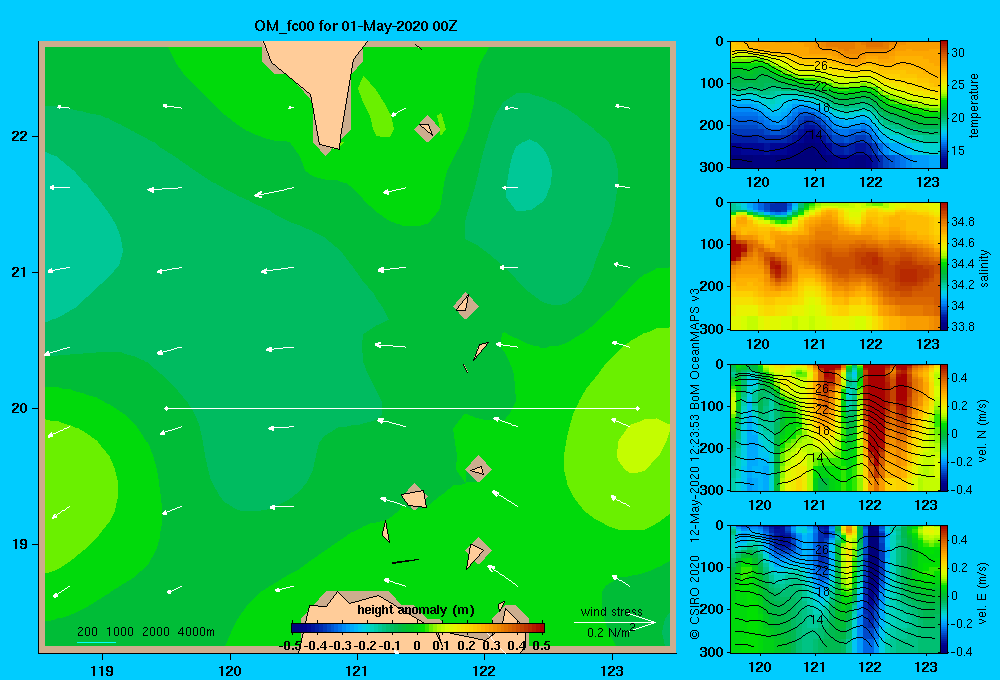1000x680 pixels.
Task: Click the white transect line across the map
Action: click(402, 408)
